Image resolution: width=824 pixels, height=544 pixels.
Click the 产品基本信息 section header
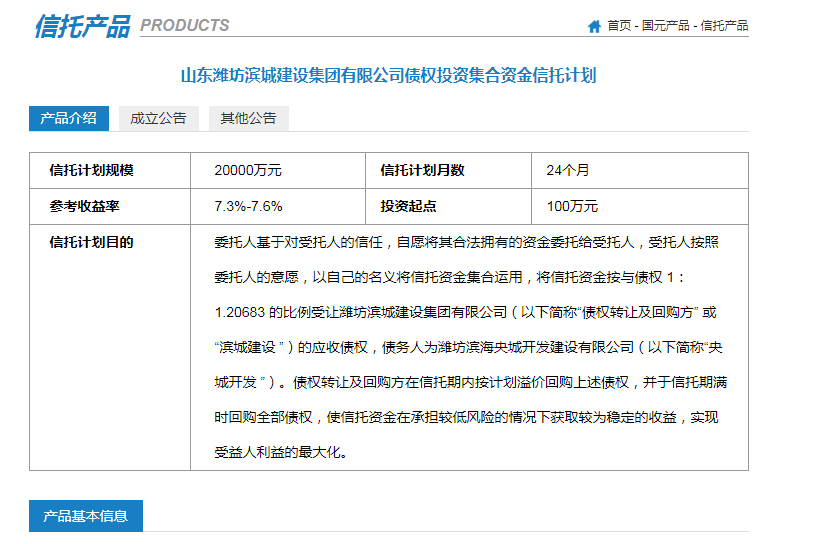85,516
